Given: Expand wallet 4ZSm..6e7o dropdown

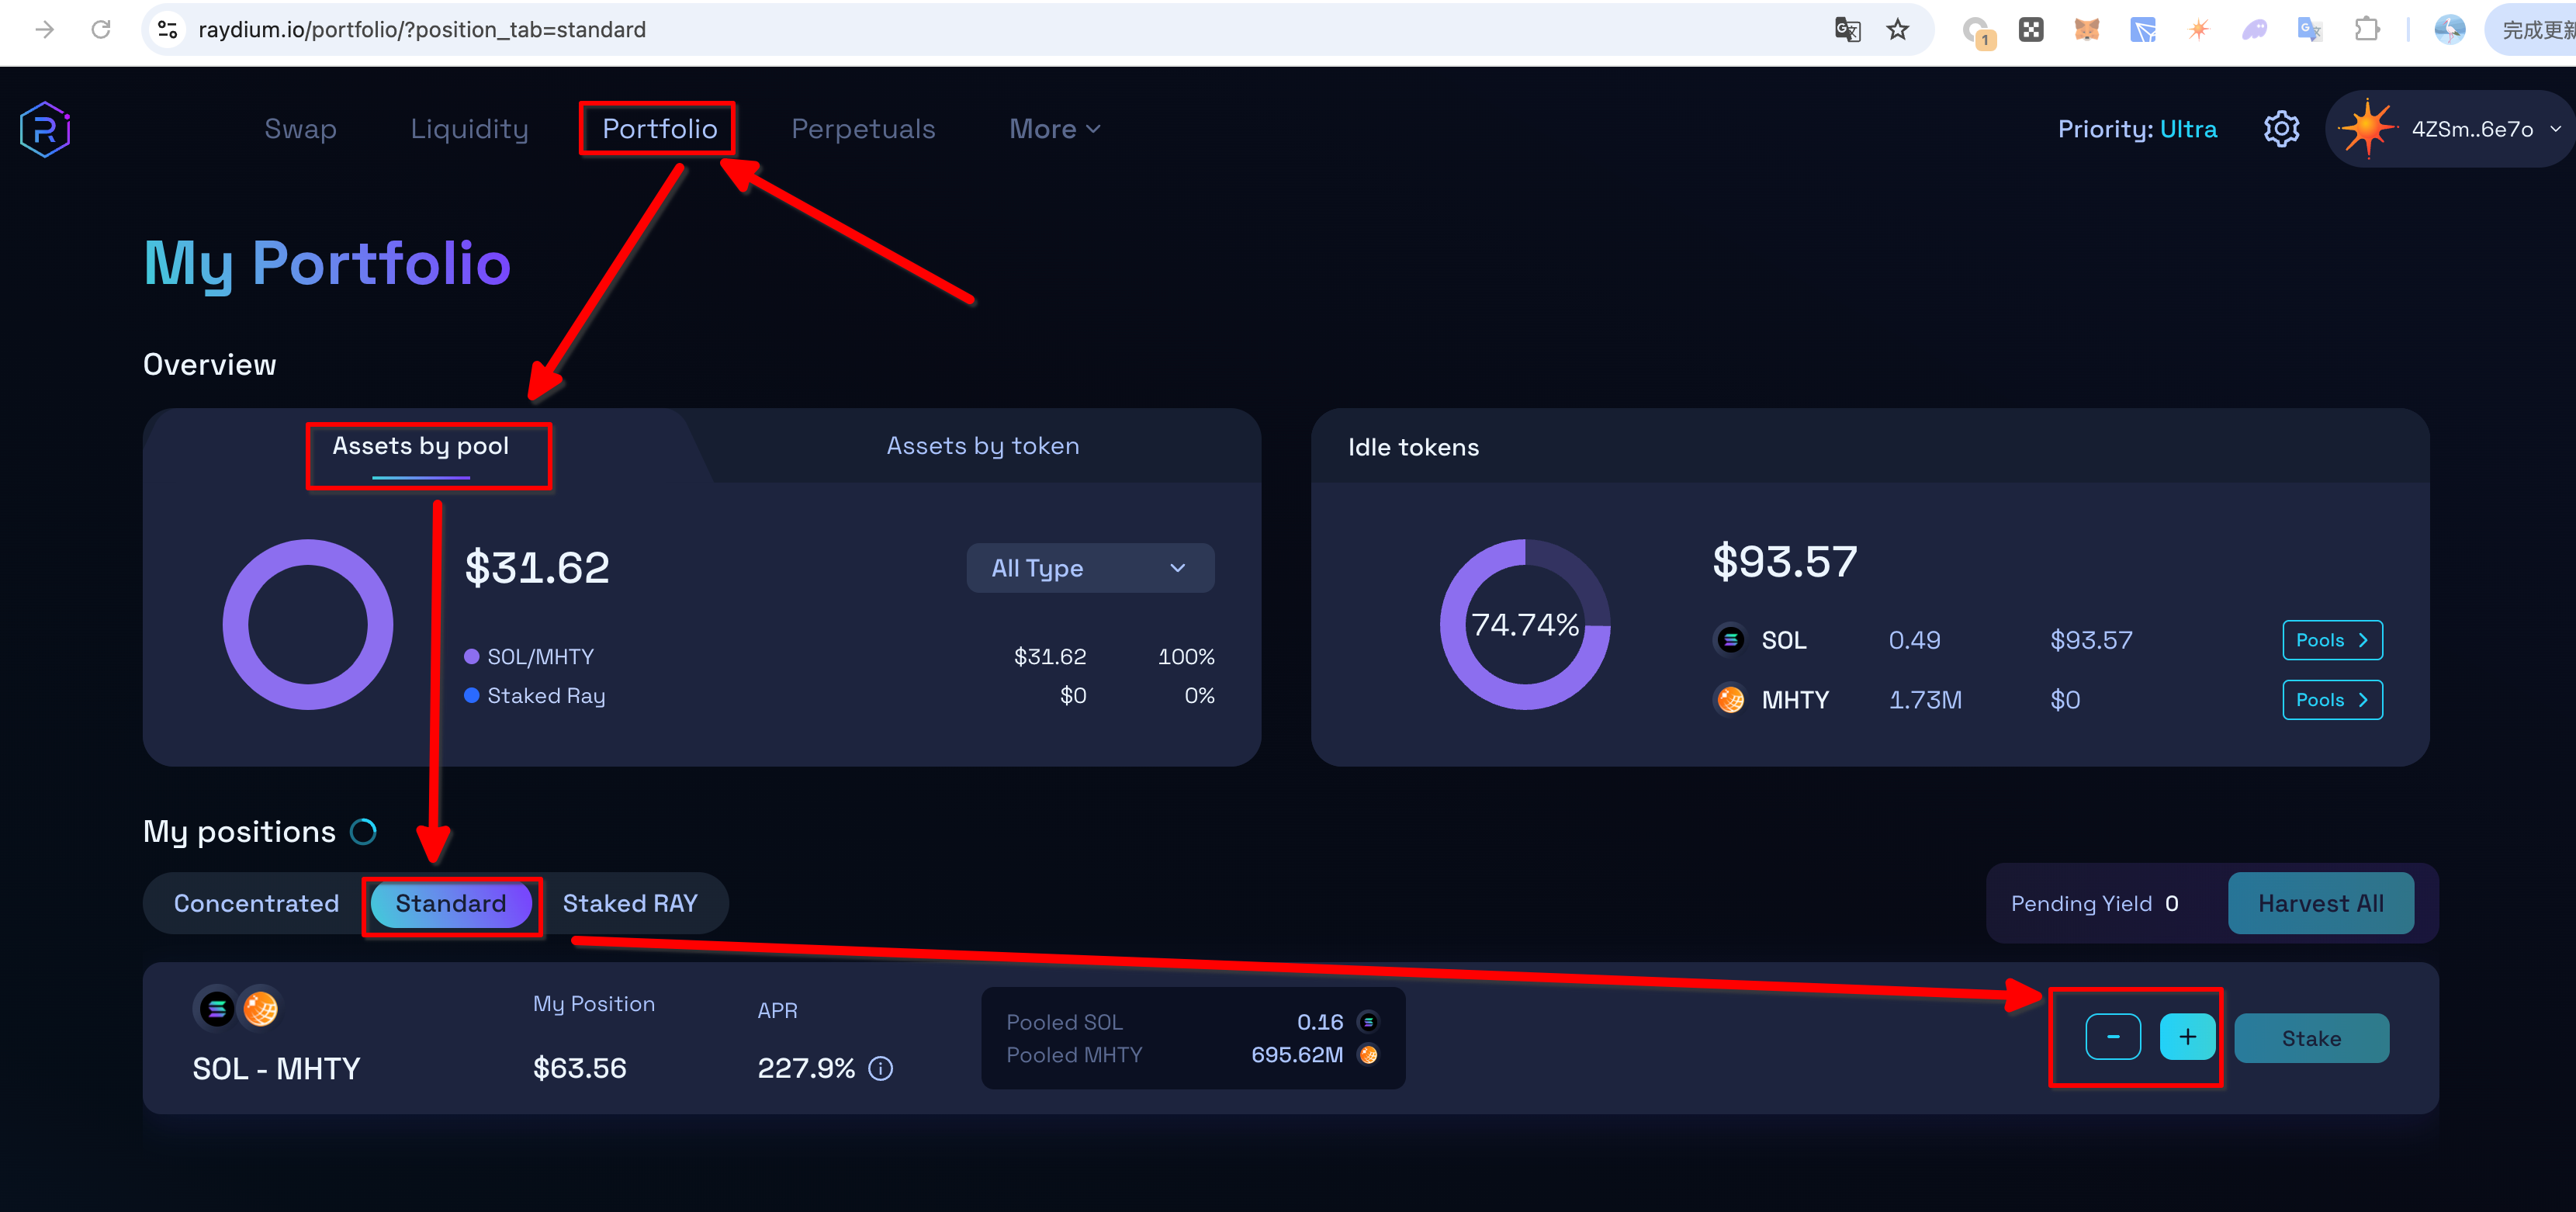Looking at the screenshot, I should pos(2471,129).
